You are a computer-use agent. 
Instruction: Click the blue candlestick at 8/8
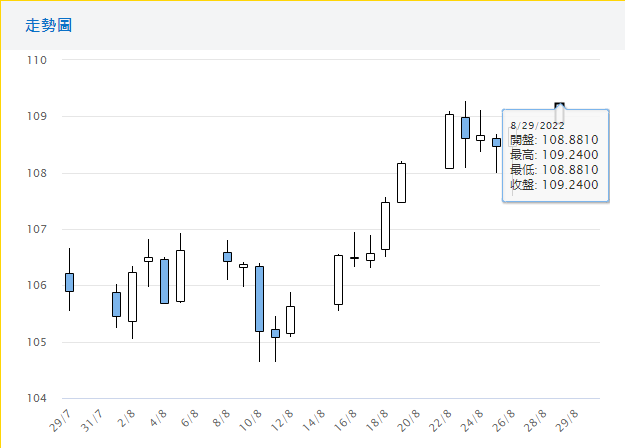[x=227, y=257]
